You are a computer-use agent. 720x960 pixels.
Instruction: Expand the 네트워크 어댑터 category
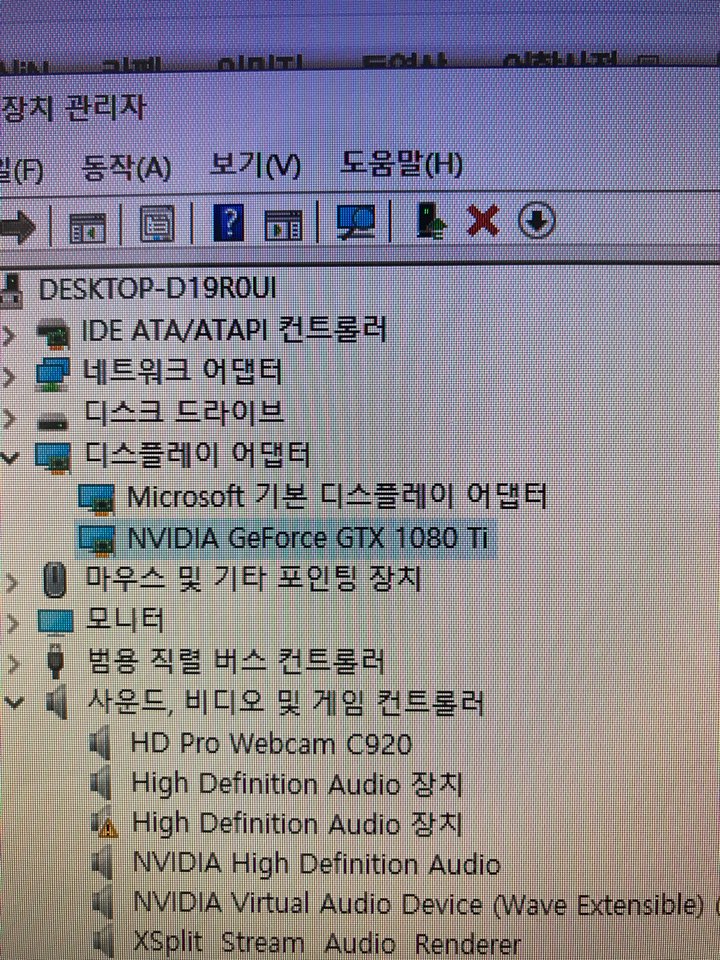click(11, 376)
